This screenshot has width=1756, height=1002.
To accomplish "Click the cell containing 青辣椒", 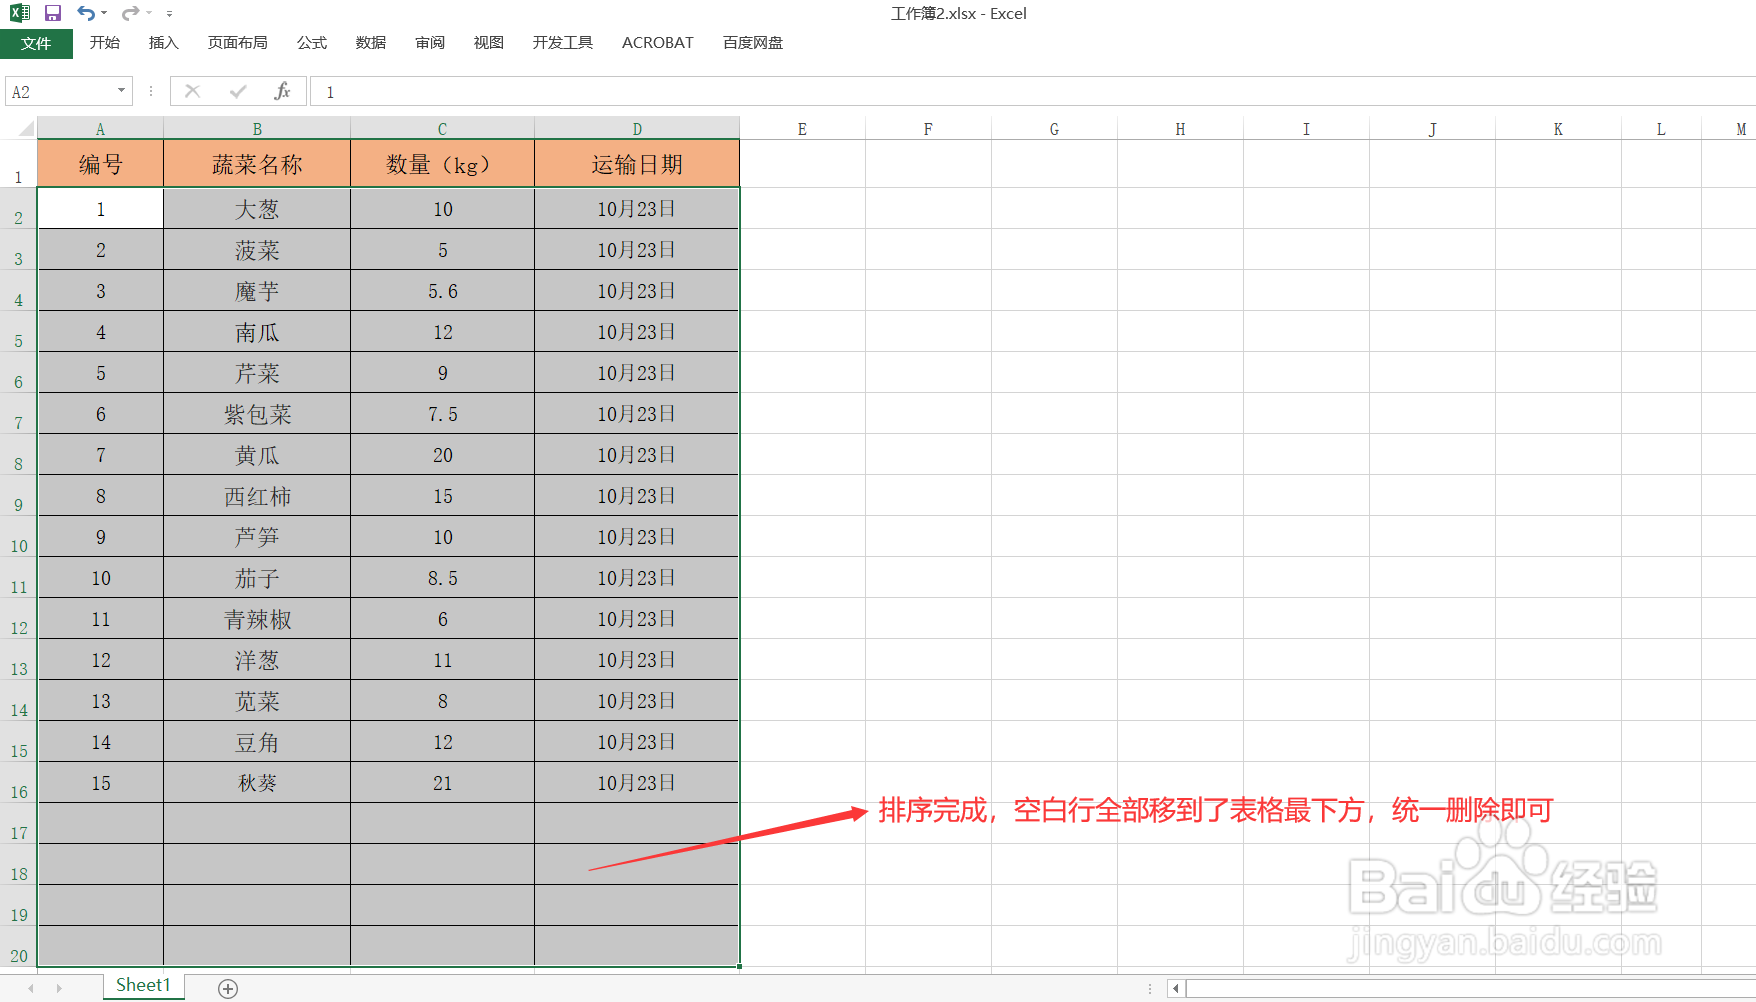I will point(257,619).
